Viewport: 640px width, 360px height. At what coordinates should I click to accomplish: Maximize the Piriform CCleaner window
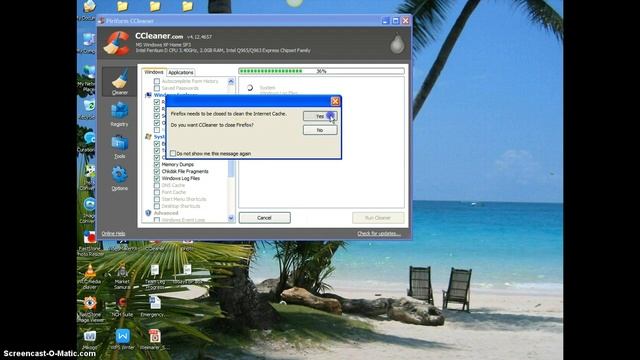click(x=395, y=20)
